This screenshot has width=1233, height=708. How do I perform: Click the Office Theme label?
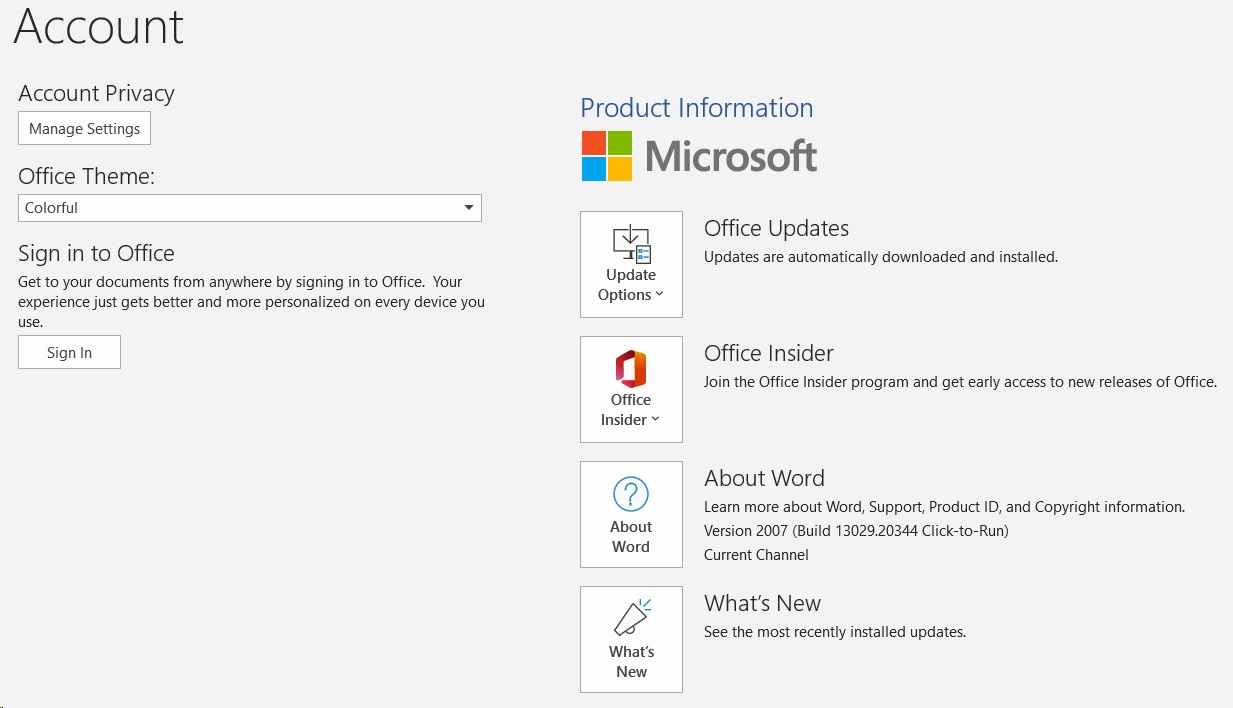(x=86, y=176)
